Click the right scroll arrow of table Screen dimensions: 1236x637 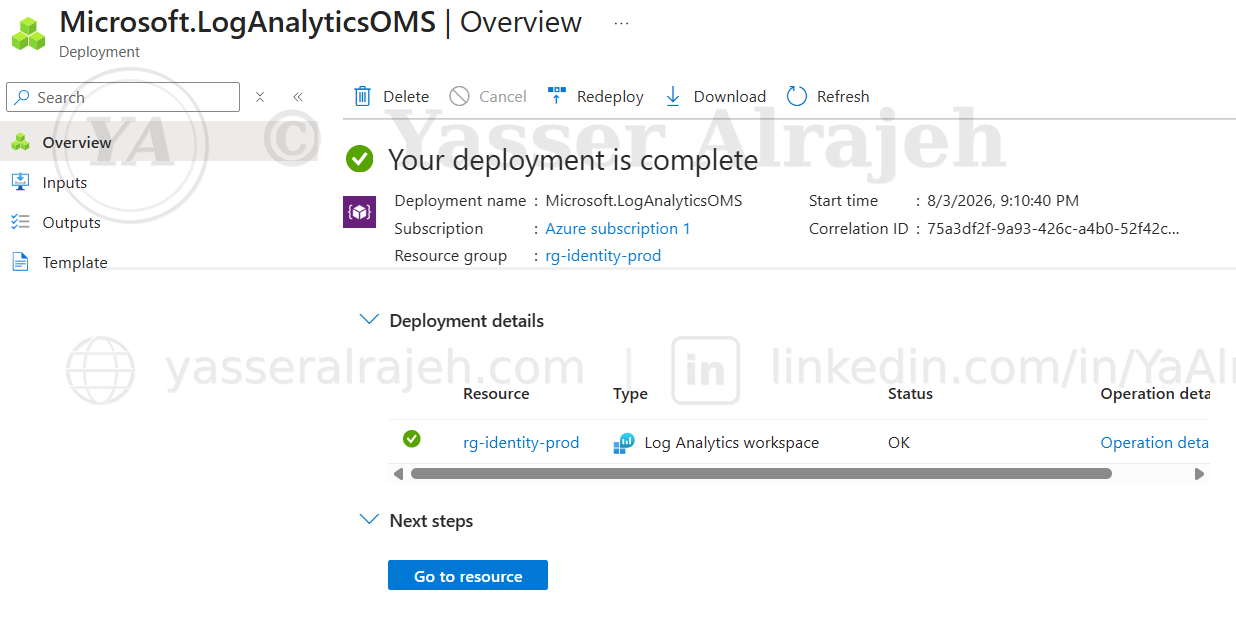coord(1199,474)
